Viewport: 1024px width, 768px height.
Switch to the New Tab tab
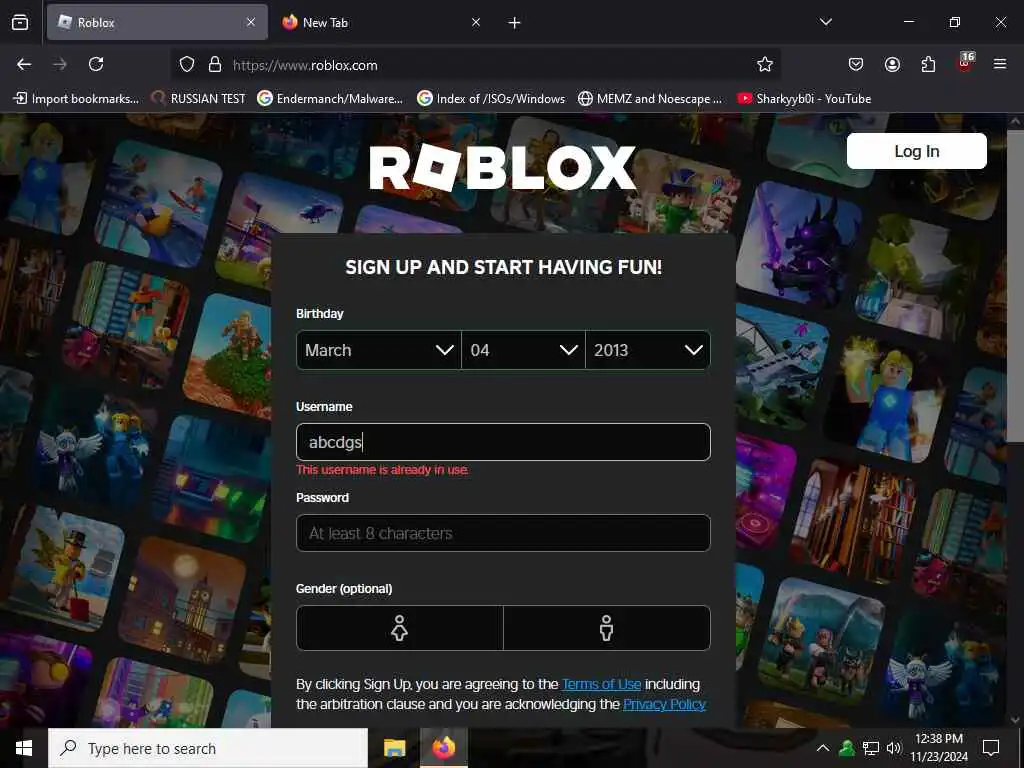pos(382,22)
